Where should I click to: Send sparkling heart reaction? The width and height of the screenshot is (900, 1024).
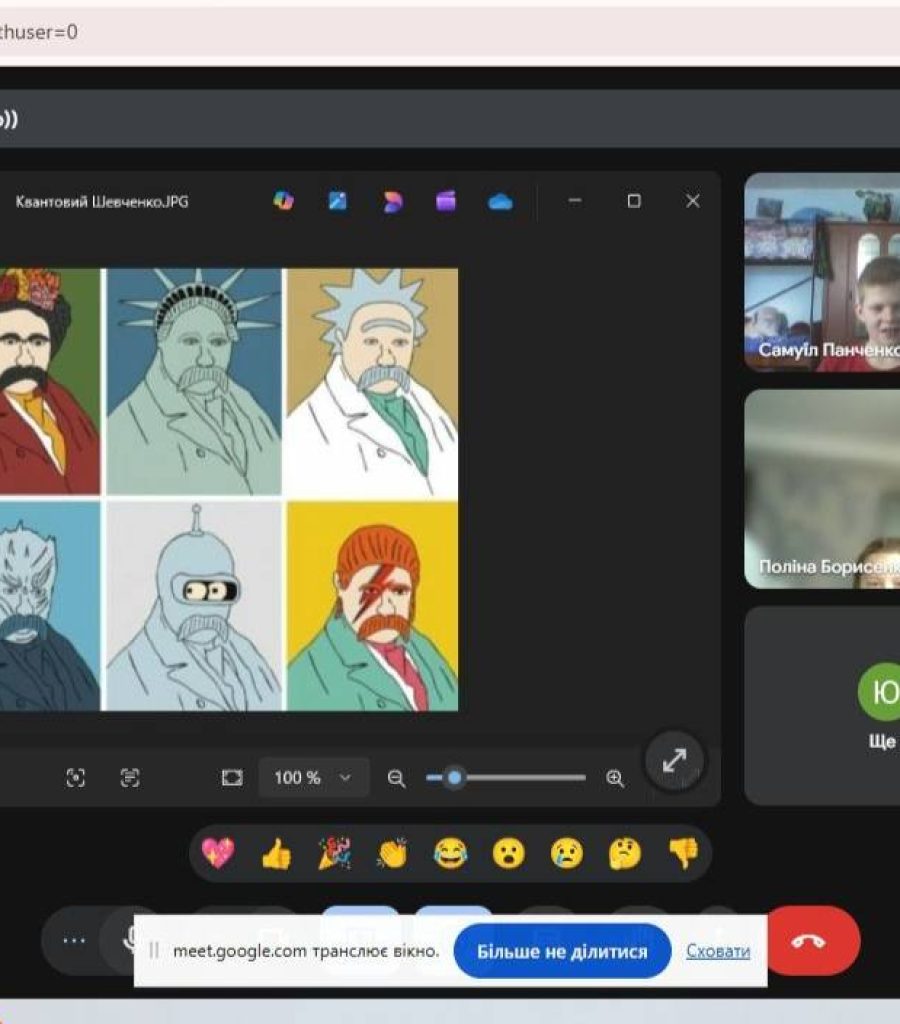[x=217, y=853]
